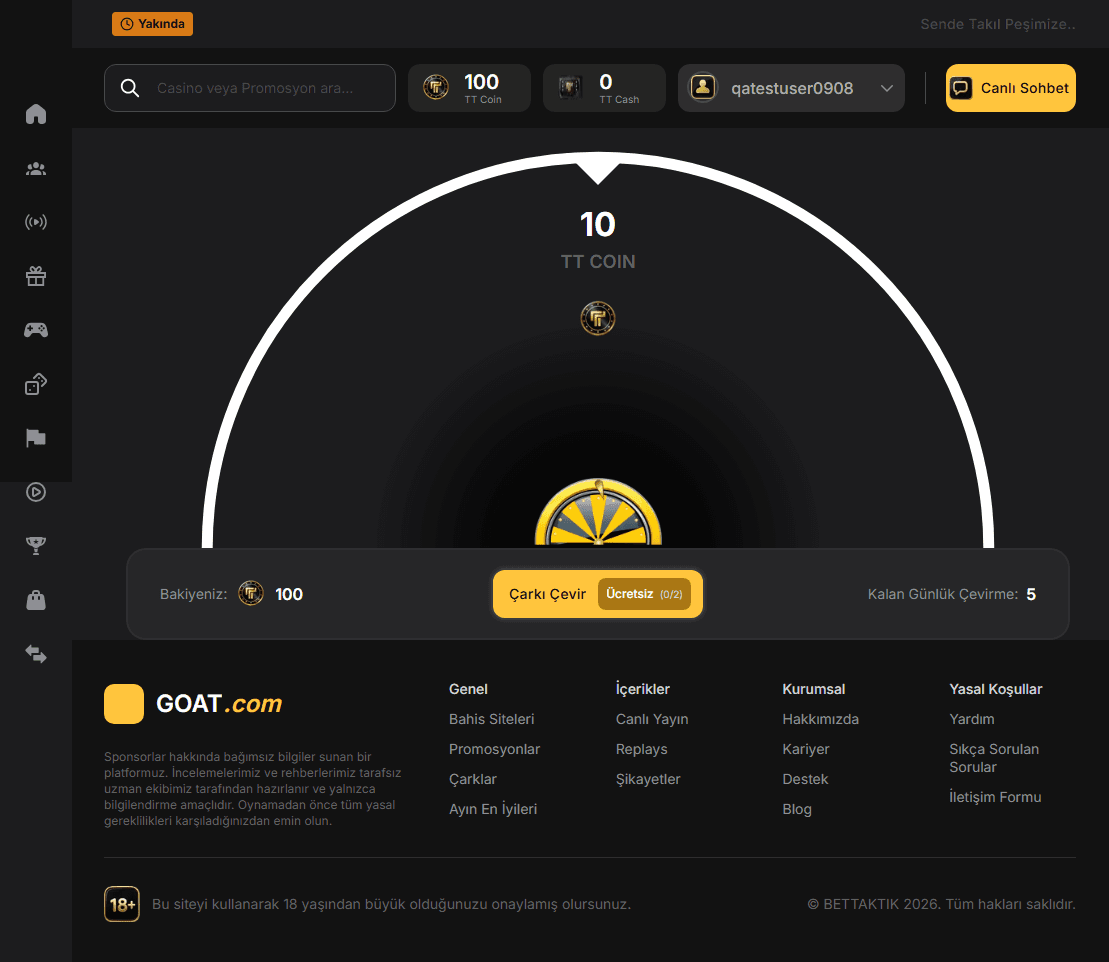Click the Casino veya Promosyon search field
The height and width of the screenshot is (962, 1109).
(x=250, y=88)
